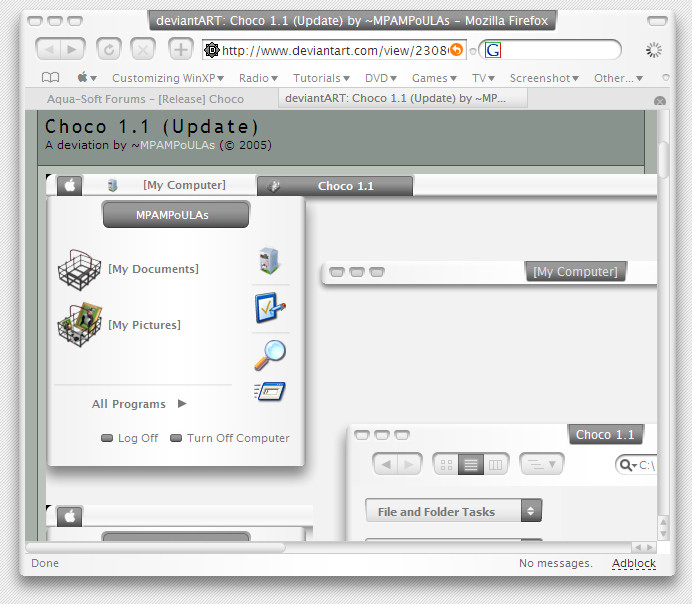
Task: Open the TV bookmarks dropdown
Action: pyautogui.click(x=483, y=78)
